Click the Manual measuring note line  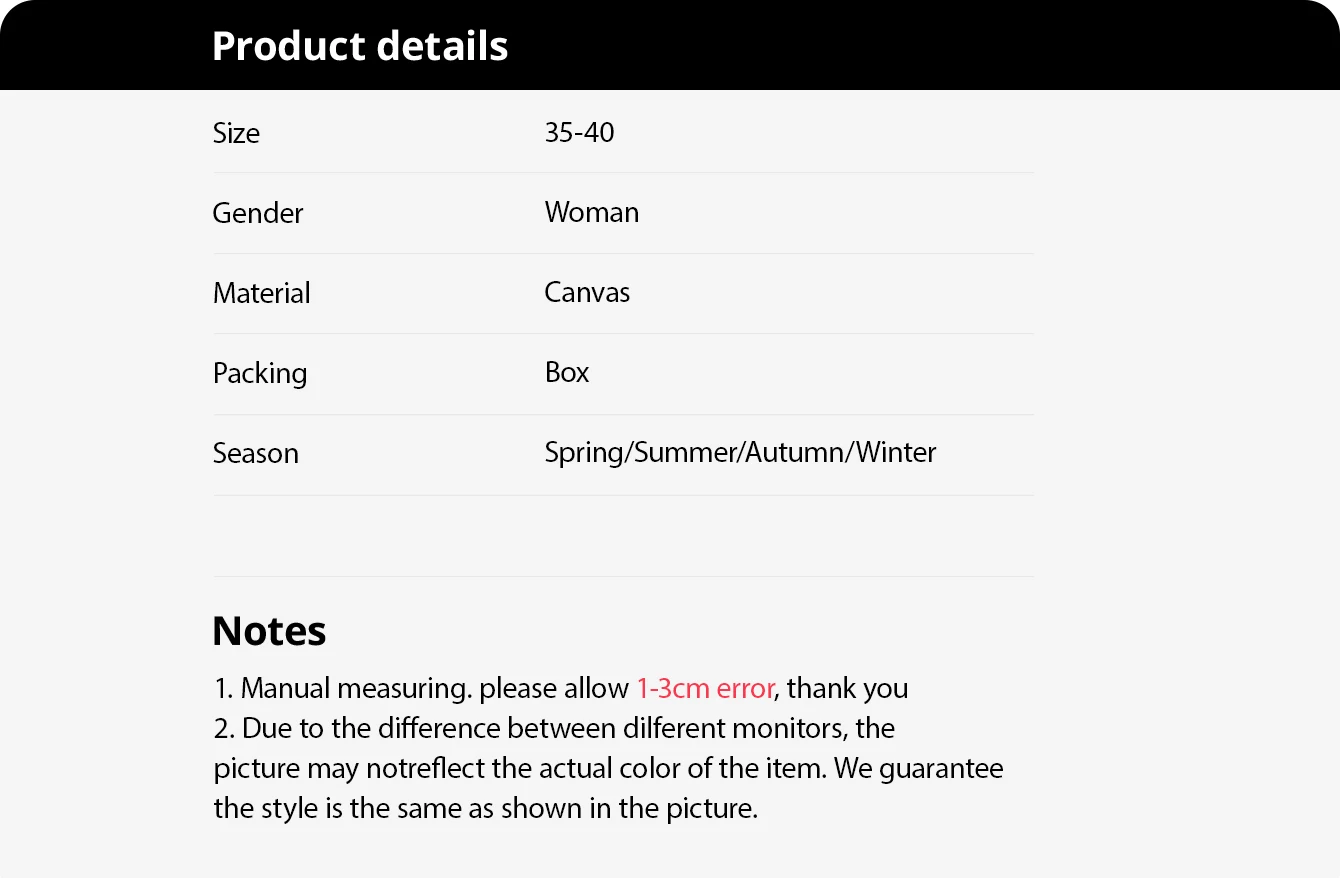coord(420,688)
